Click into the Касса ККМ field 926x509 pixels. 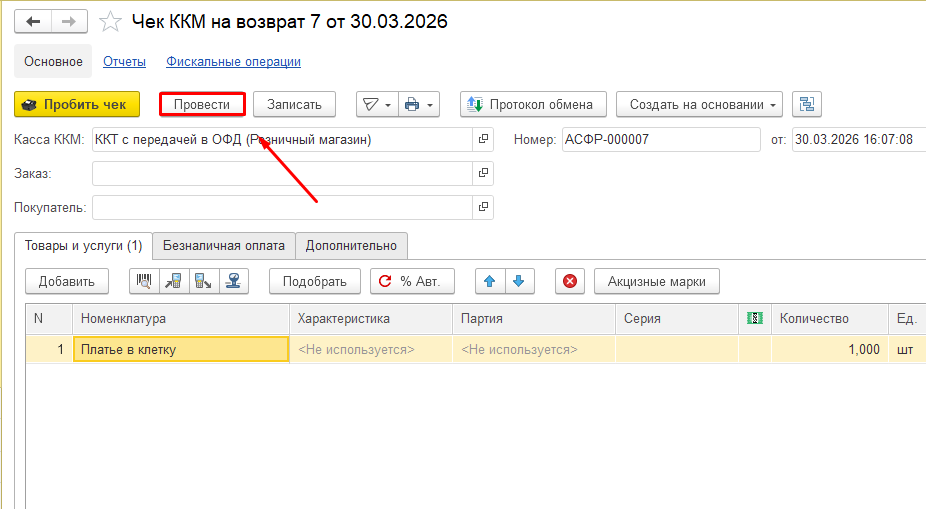pos(282,140)
